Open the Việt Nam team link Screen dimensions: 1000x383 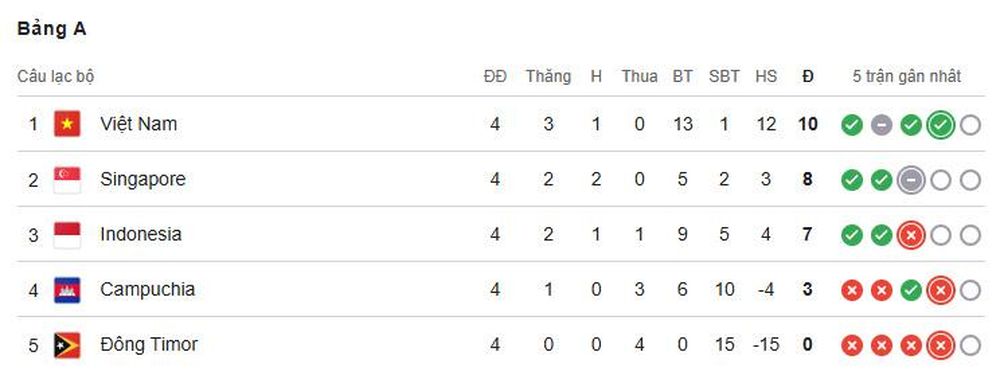pos(138,124)
